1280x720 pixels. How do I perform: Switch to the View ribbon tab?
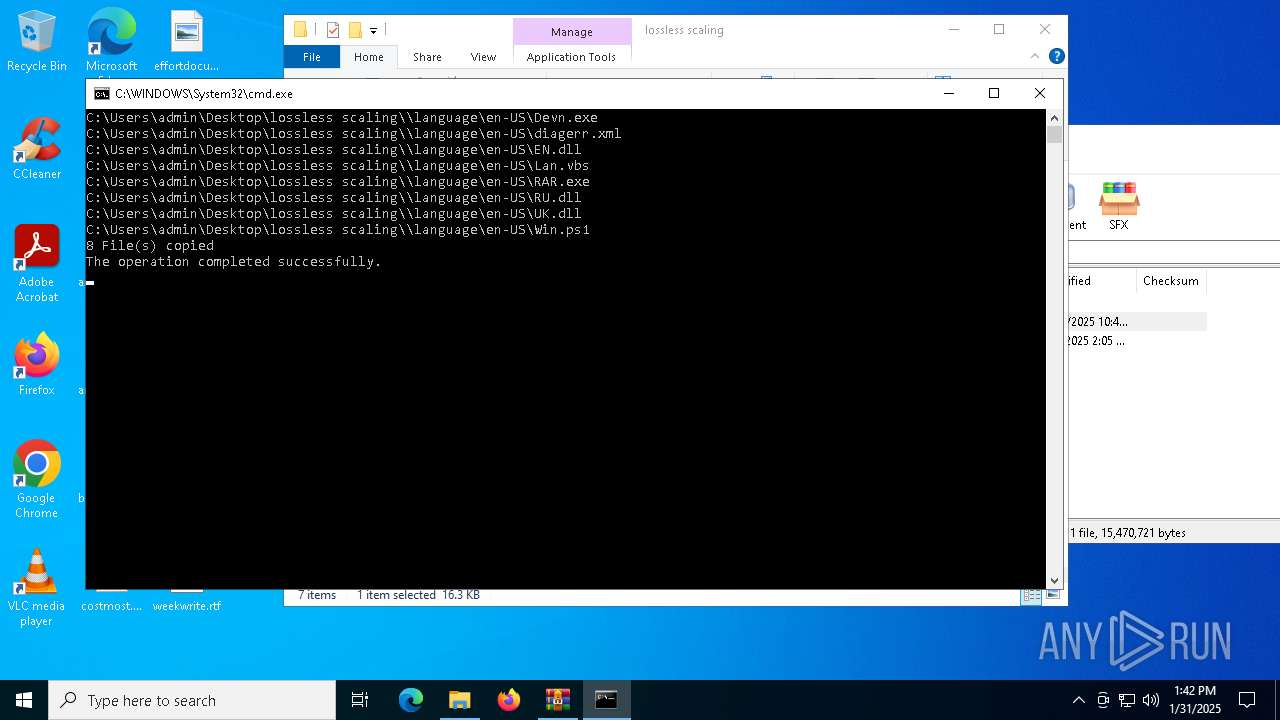(x=483, y=57)
